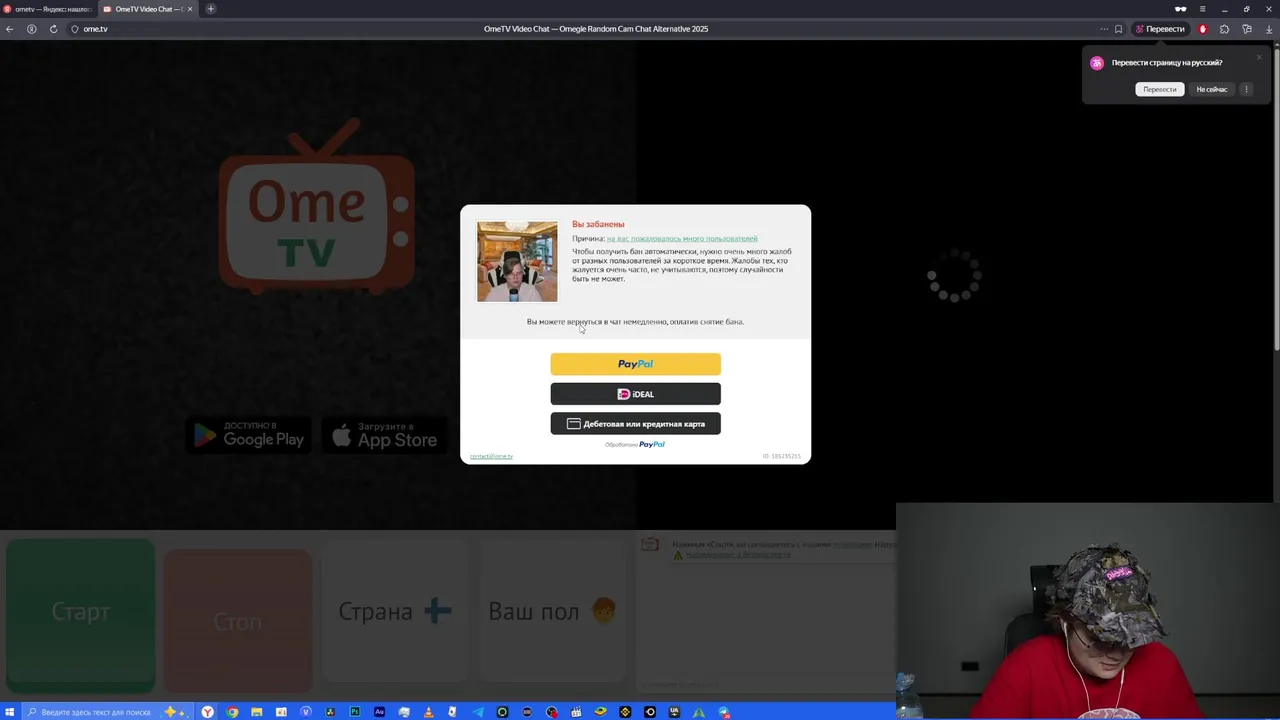Open the Windows Start menu

pyautogui.click(x=10, y=712)
